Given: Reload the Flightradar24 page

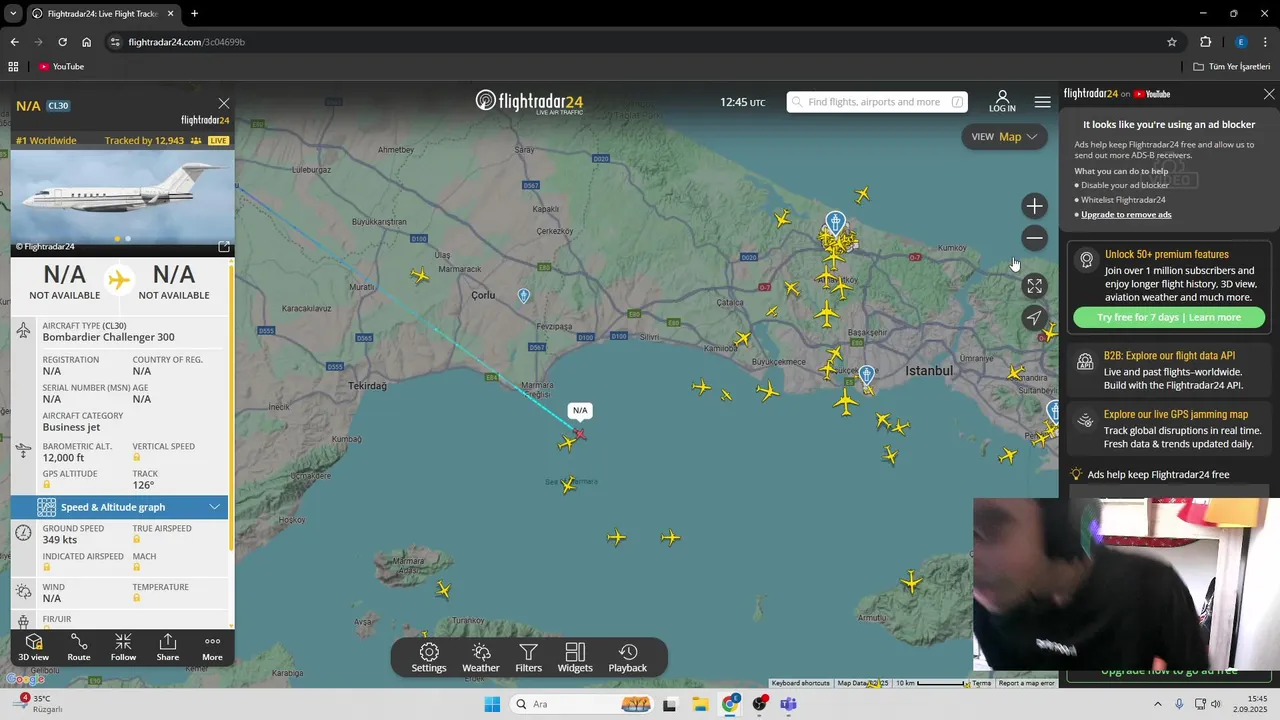Looking at the screenshot, I should (62, 42).
